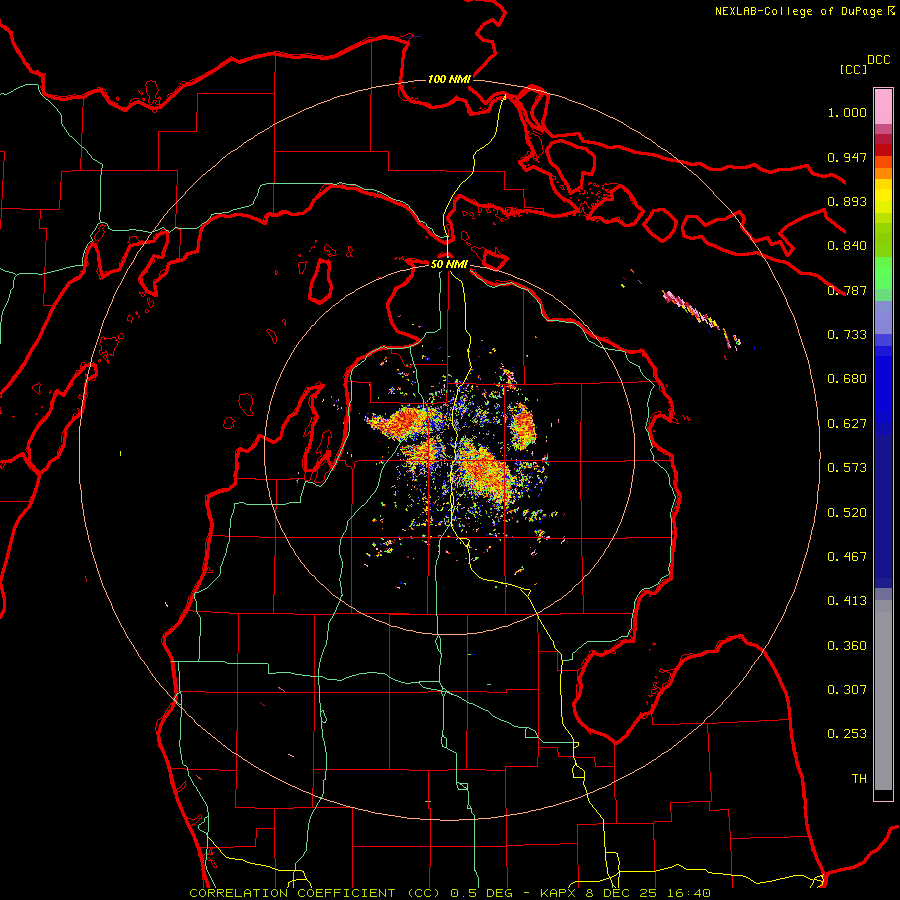Click the pink segment at top of color bar
Viewport: 900px width, 900px height.
tap(883, 106)
